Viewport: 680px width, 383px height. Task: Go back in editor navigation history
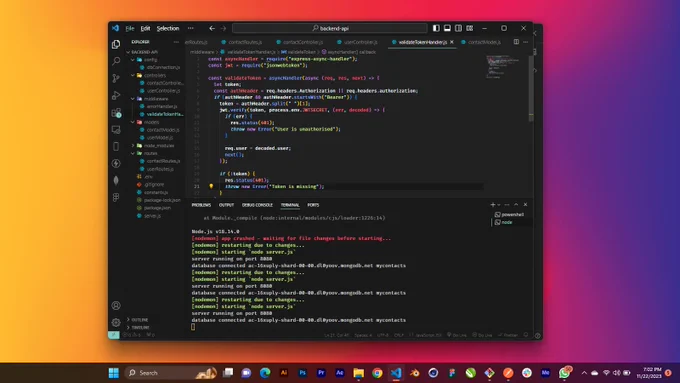(212, 28)
